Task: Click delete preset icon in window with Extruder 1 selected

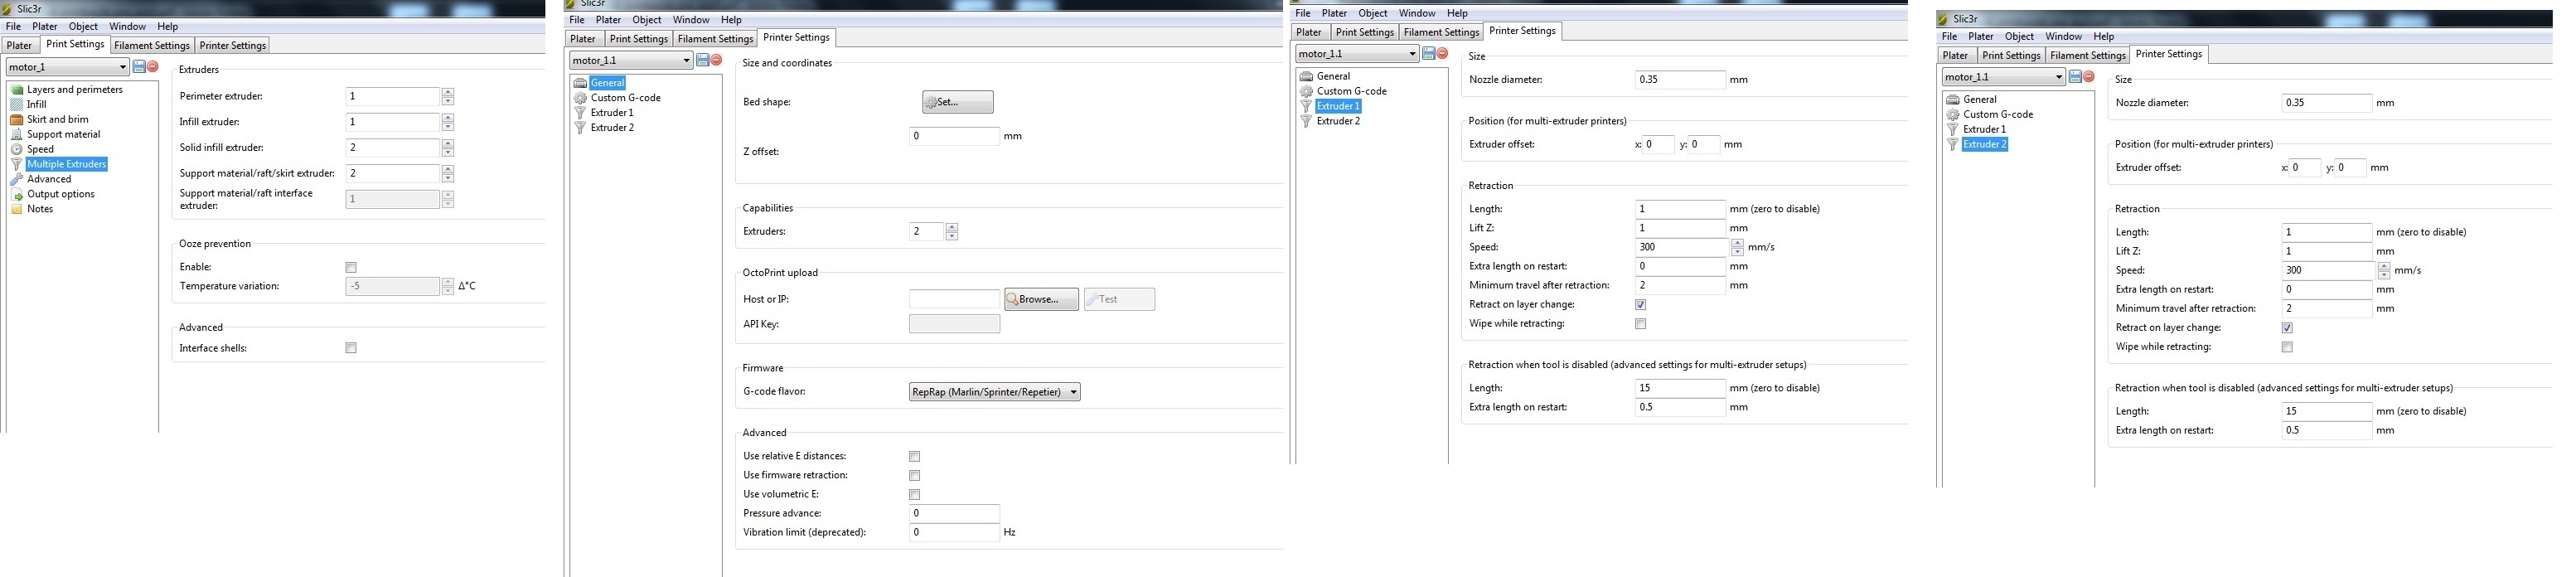Action: (1442, 53)
